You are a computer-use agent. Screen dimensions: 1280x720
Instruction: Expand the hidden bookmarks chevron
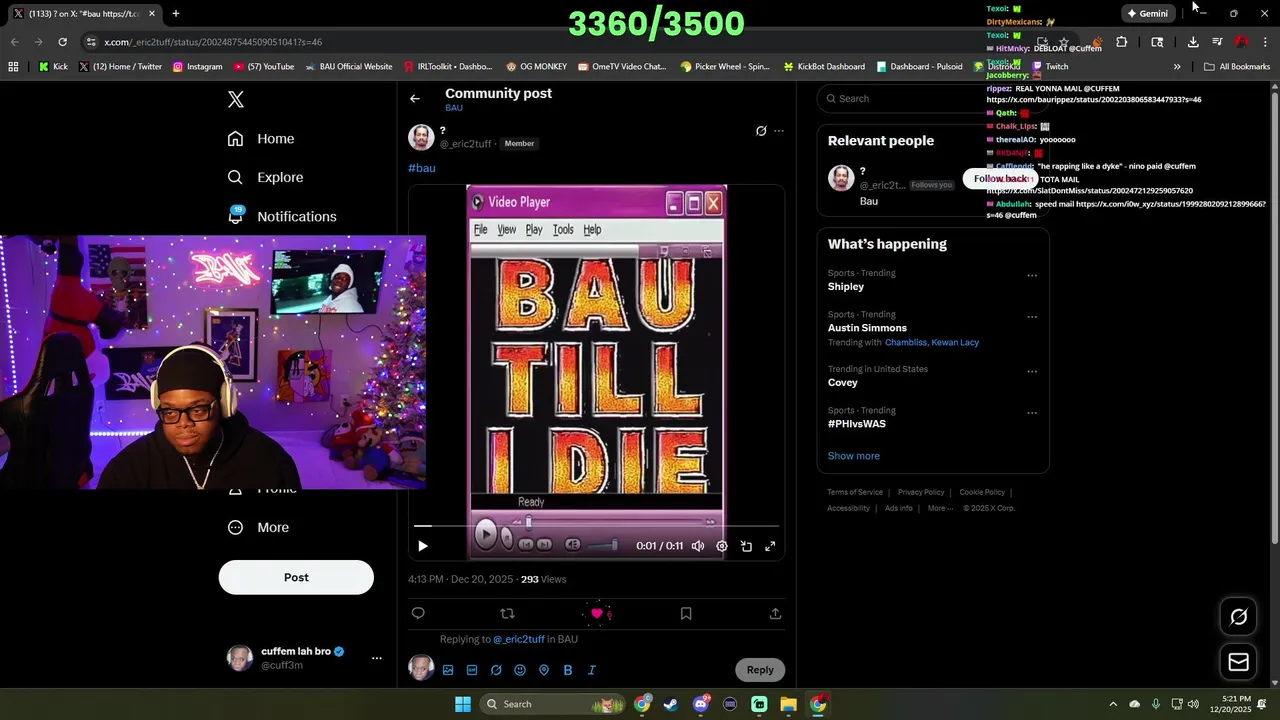coord(1177,67)
